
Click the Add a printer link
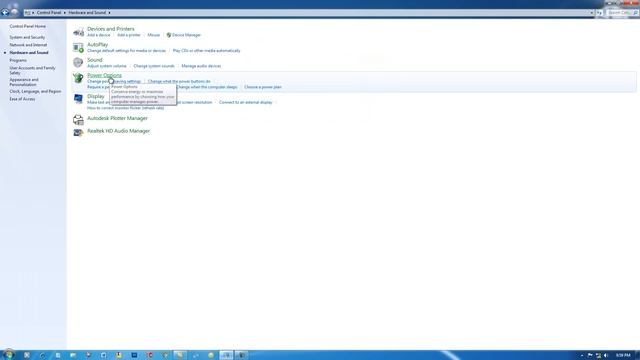129,35
